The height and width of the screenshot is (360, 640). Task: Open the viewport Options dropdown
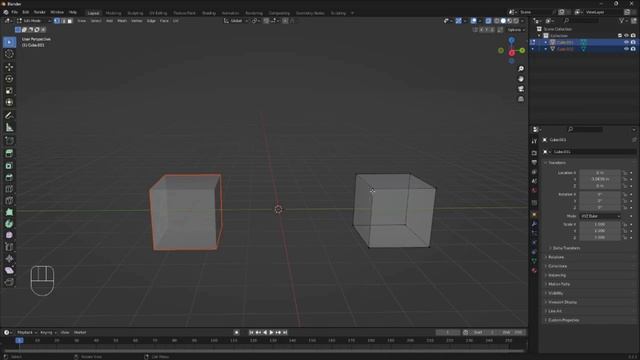(x=516, y=30)
